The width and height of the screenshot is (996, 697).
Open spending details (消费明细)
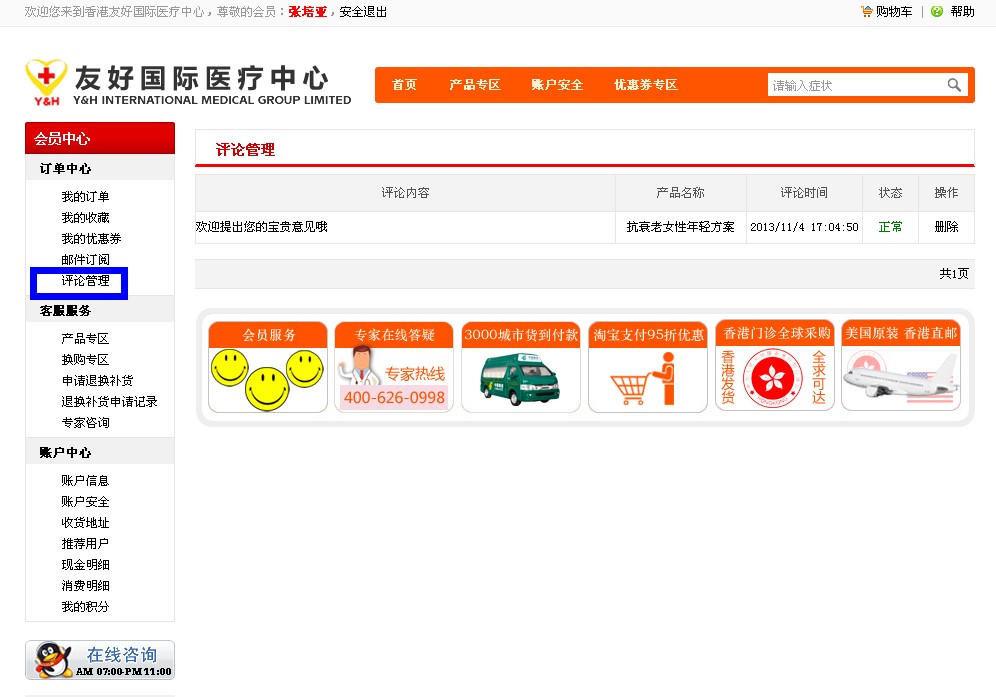tap(85, 585)
